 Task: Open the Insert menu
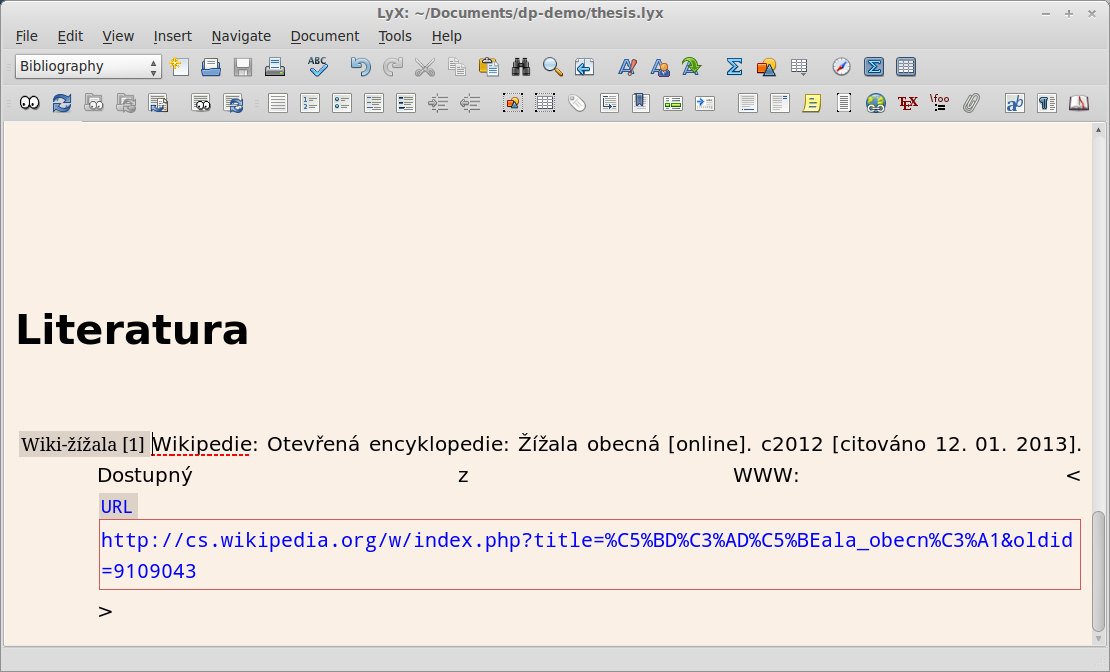(173, 36)
